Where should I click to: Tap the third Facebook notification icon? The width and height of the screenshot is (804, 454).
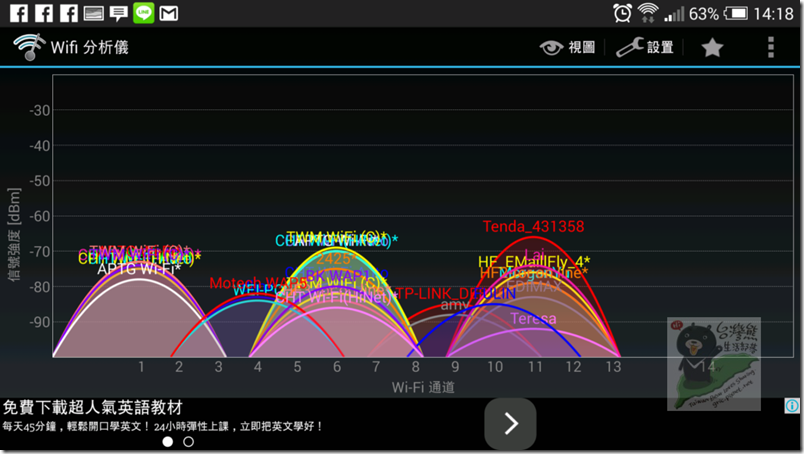[x=69, y=13]
